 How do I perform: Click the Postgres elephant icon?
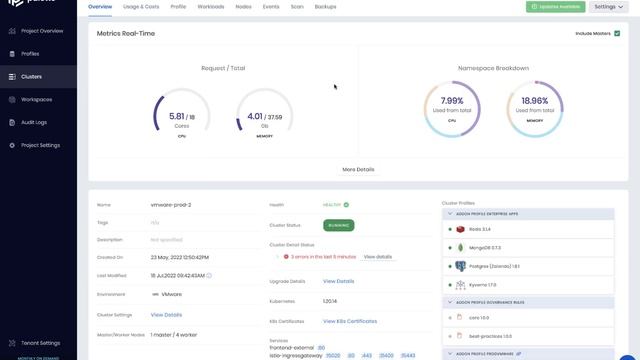(x=460, y=266)
